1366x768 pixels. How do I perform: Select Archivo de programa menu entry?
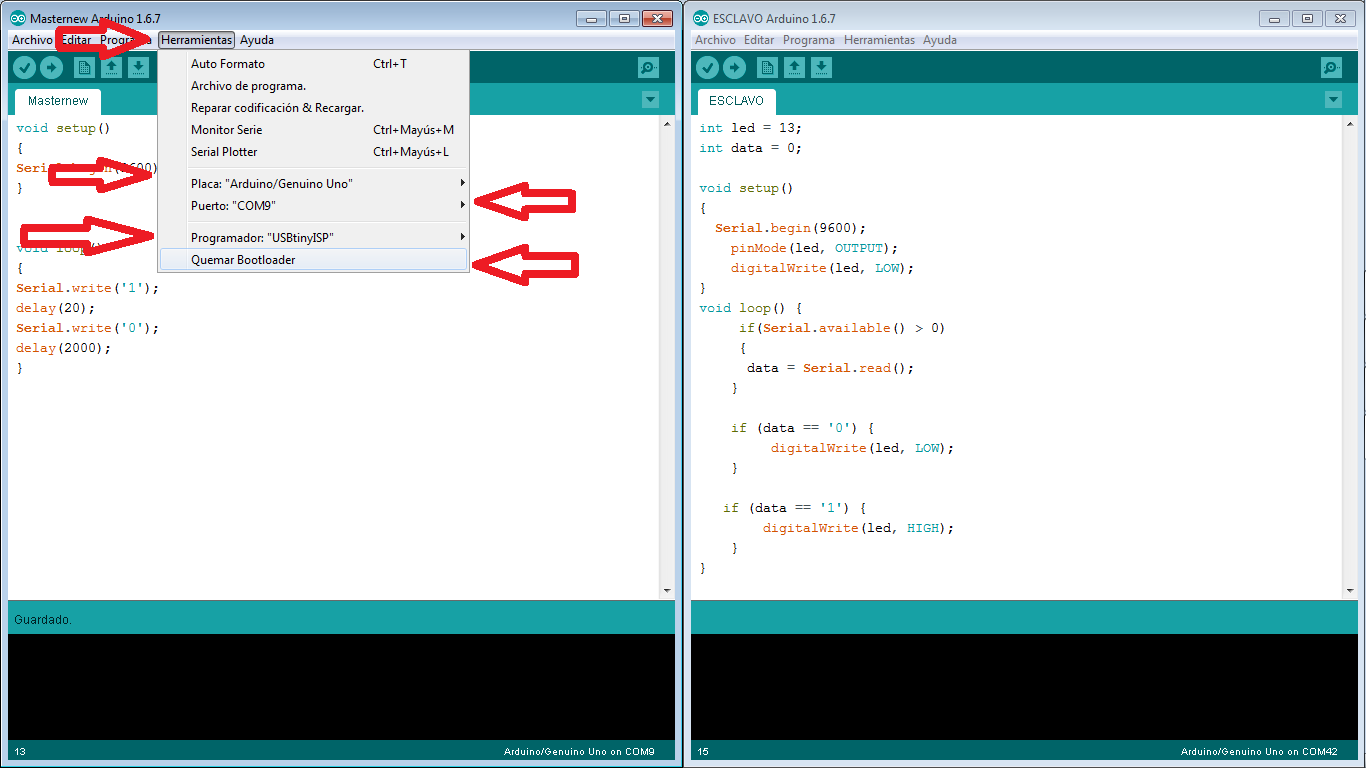(314, 85)
